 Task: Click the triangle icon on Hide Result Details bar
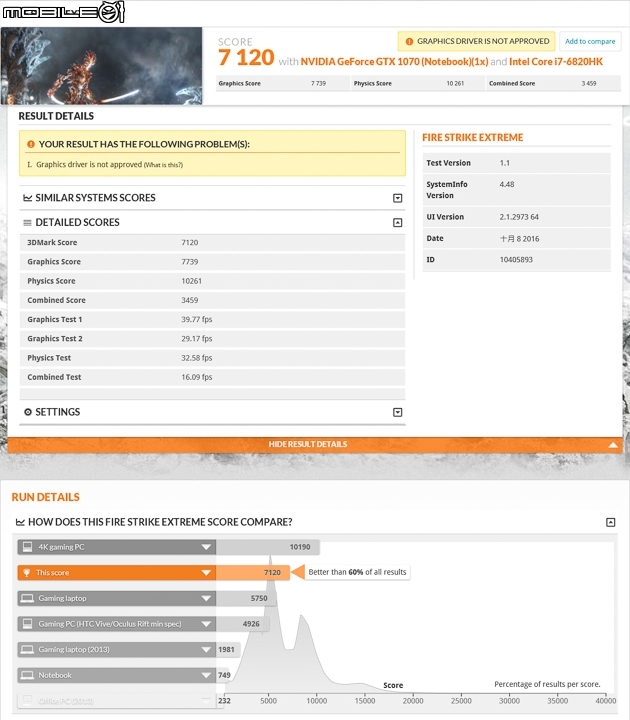(613, 444)
